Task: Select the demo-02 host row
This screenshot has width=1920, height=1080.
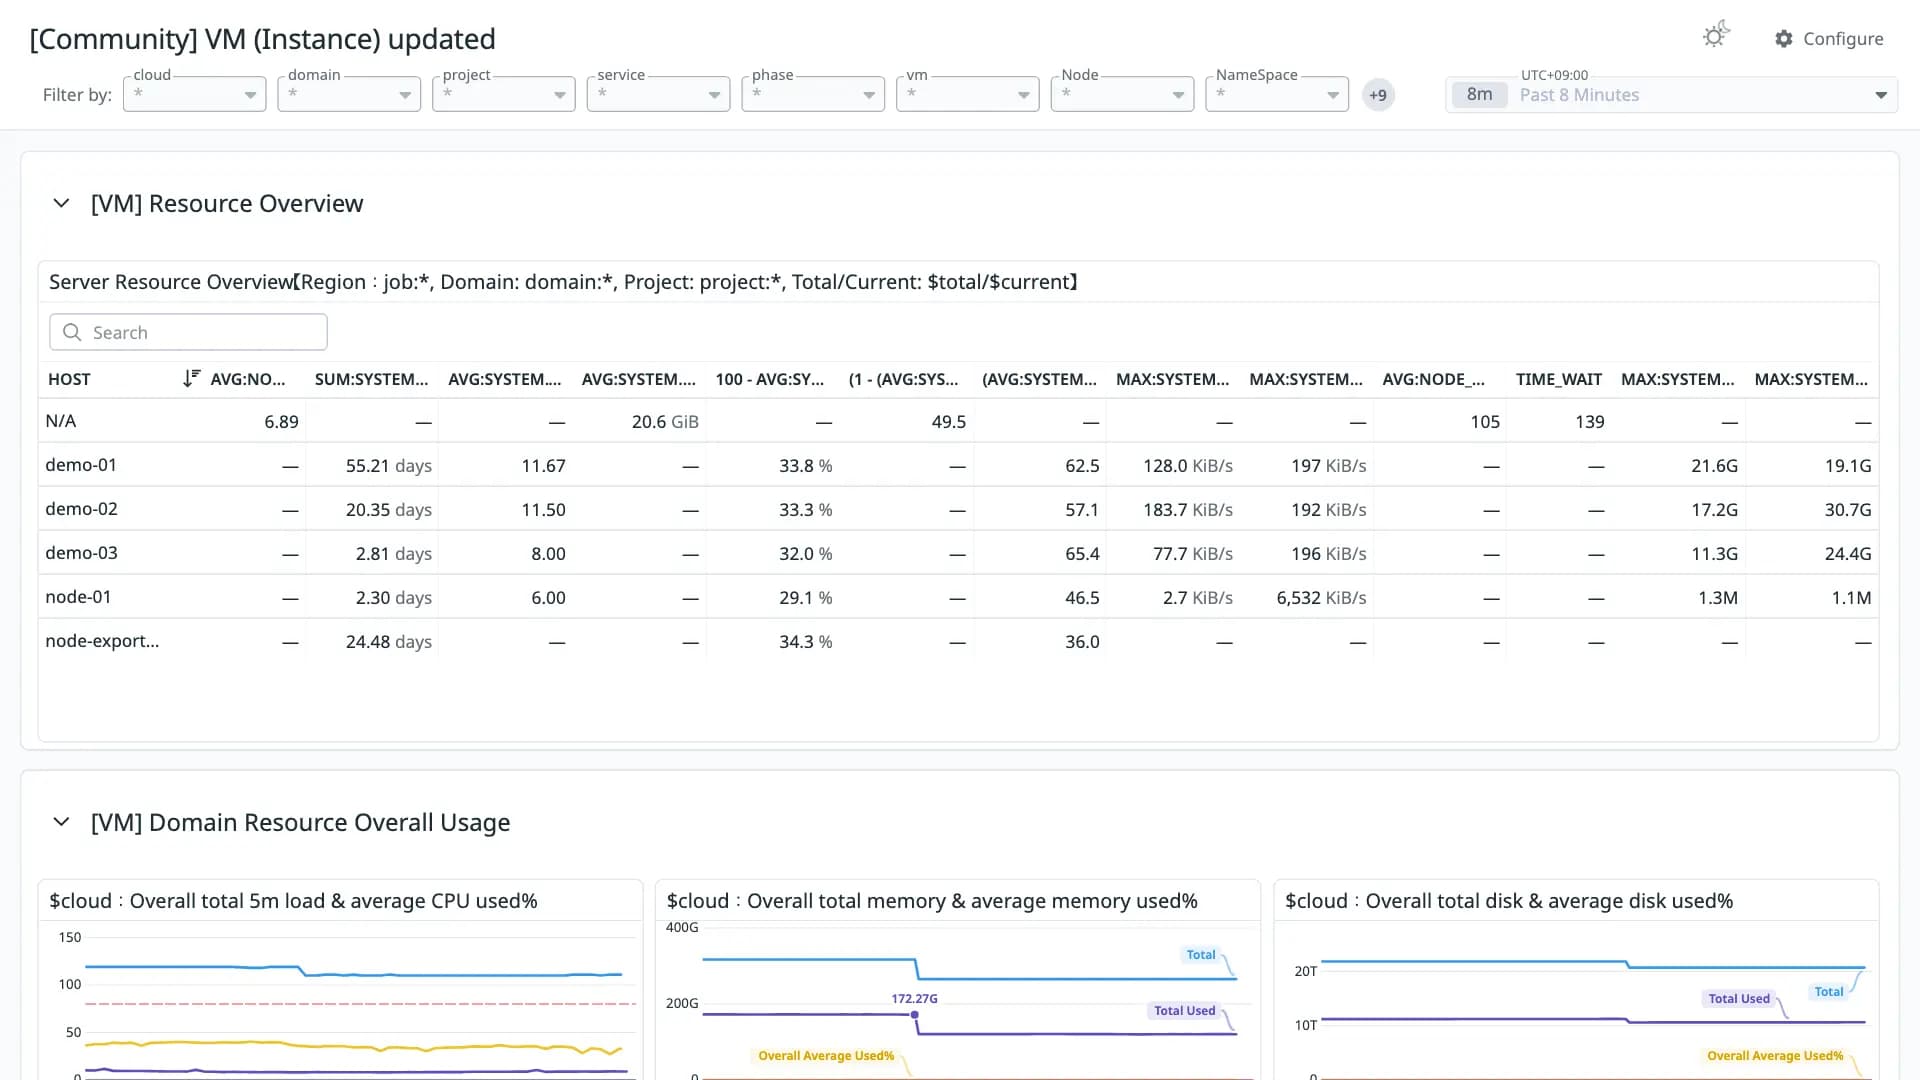Action: 958,509
